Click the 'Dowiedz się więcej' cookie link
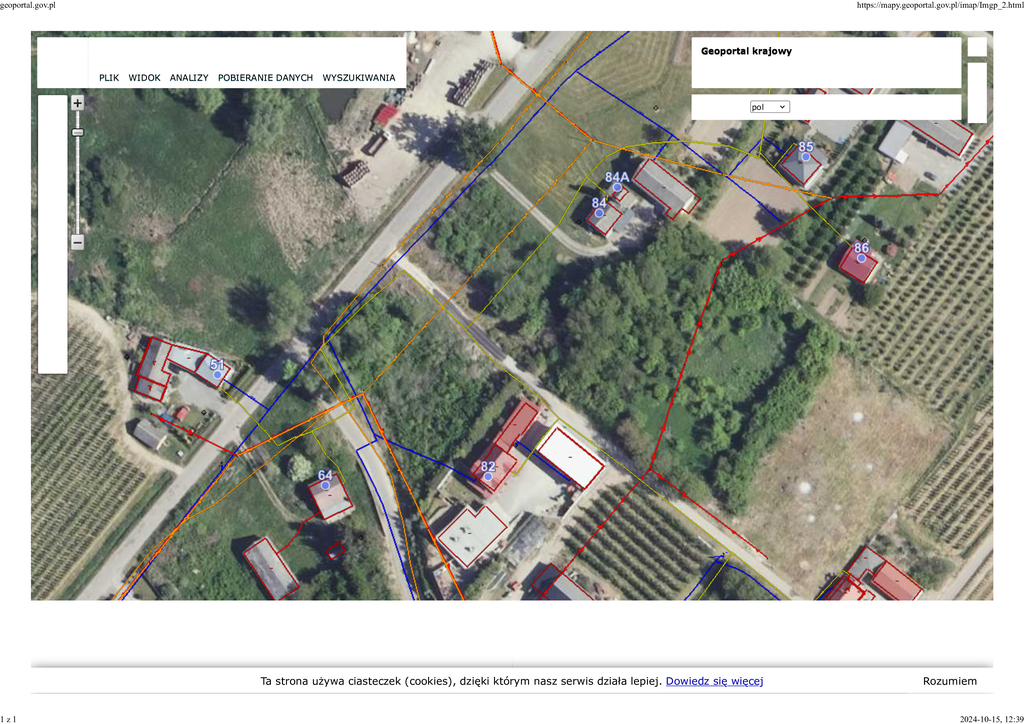1024x724 pixels. (x=714, y=681)
